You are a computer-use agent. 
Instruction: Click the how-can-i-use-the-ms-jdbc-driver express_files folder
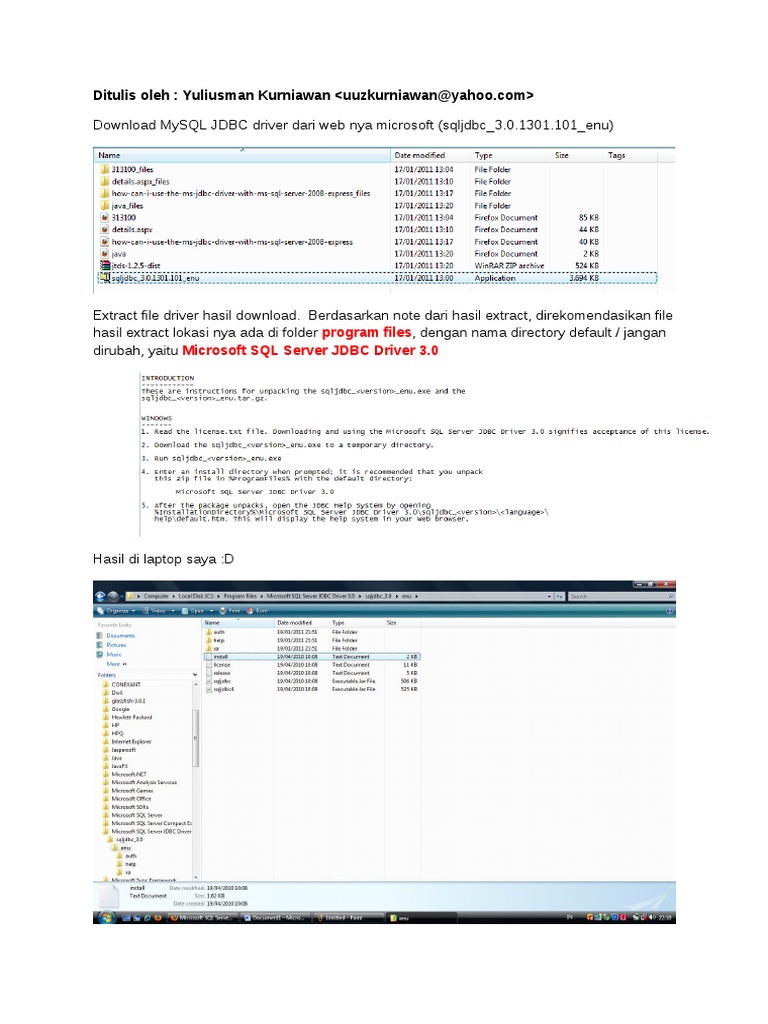click(235, 193)
